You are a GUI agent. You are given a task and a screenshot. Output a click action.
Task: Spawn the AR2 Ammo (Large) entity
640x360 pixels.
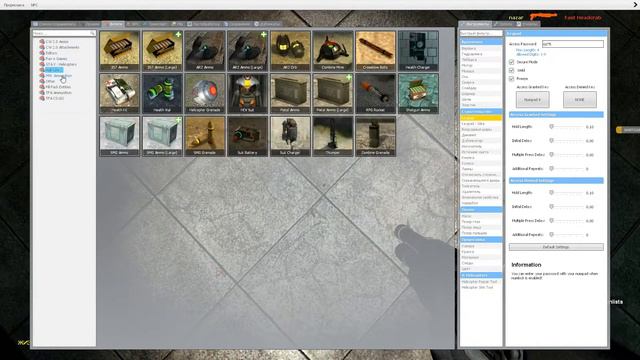[x=247, y=51]
